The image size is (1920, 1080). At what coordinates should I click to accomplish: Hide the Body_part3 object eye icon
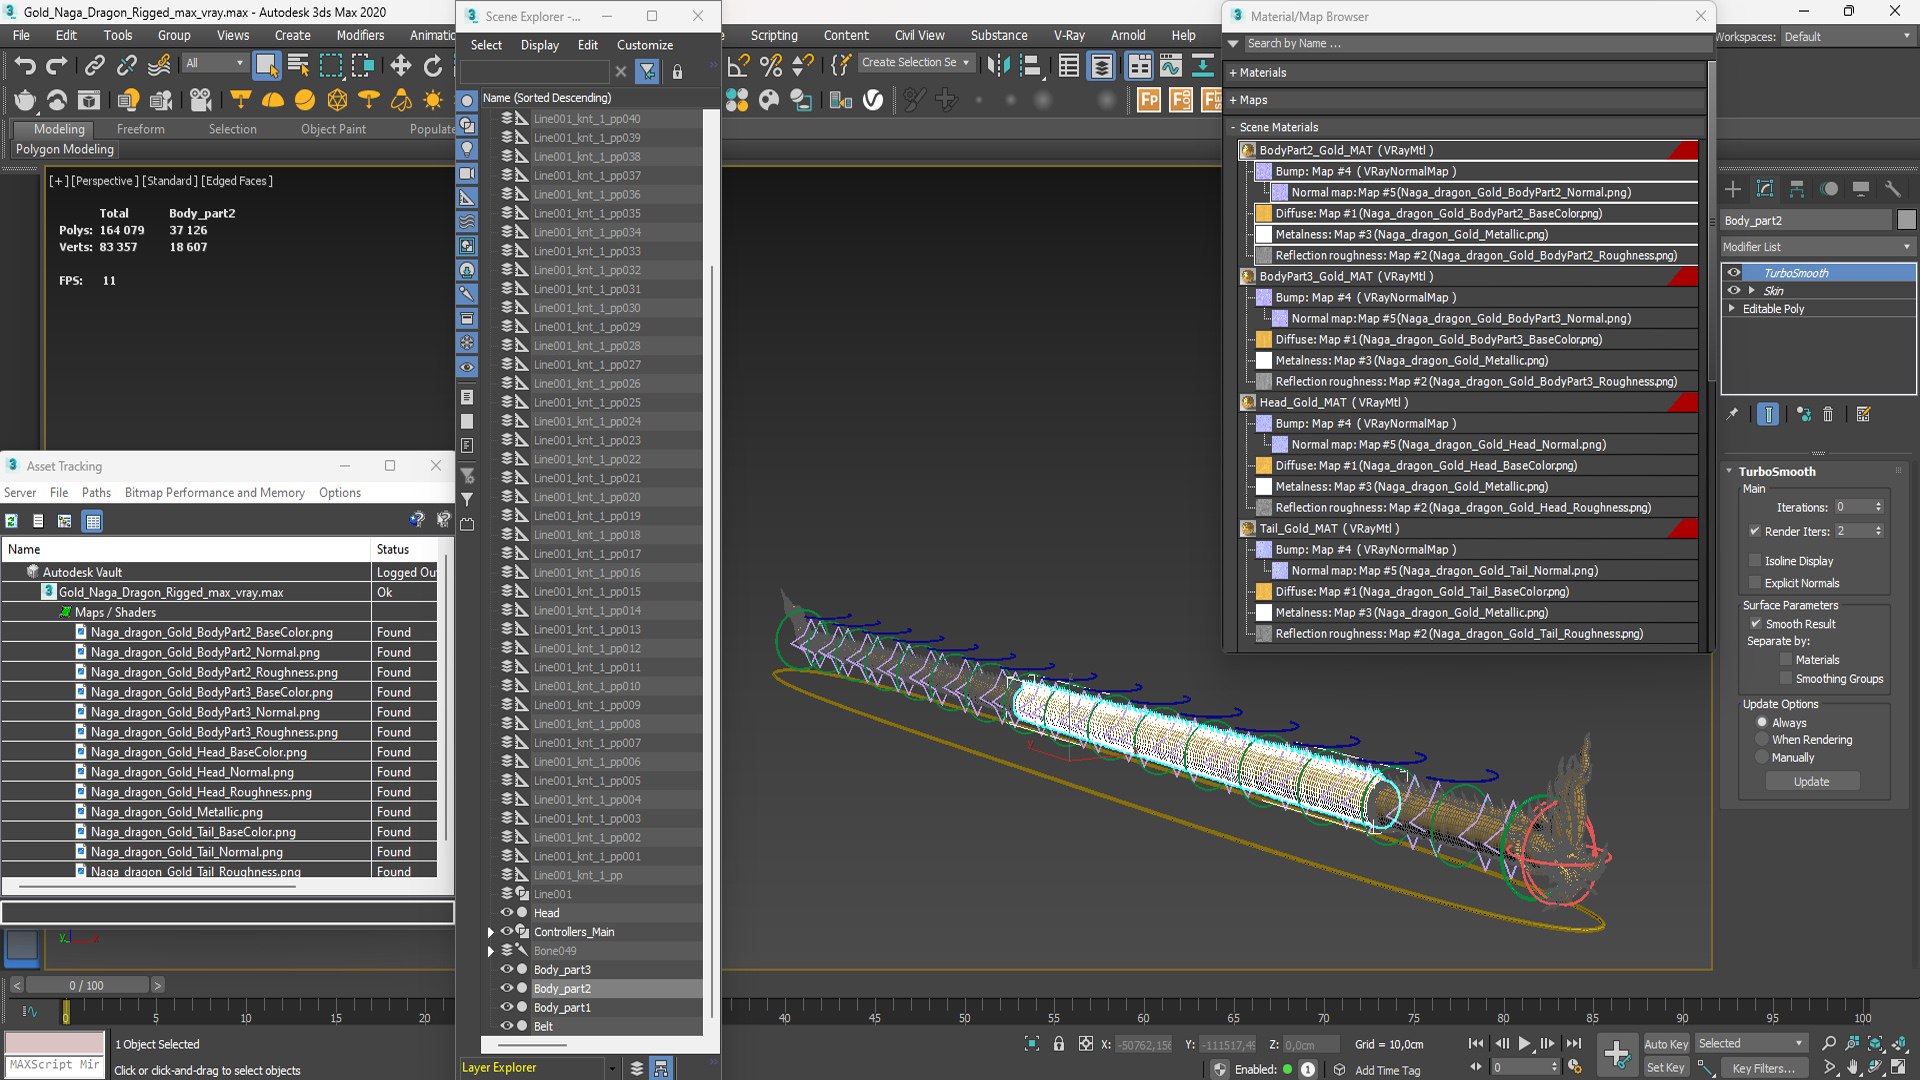click(x=507, y=969)
